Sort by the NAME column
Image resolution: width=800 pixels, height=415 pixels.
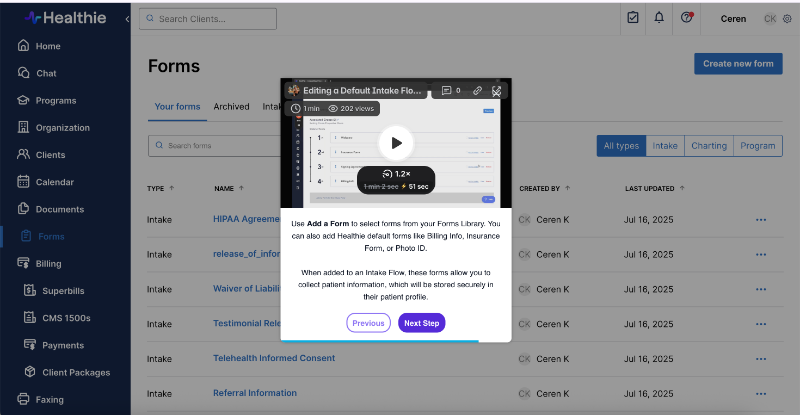coord(229,188)
